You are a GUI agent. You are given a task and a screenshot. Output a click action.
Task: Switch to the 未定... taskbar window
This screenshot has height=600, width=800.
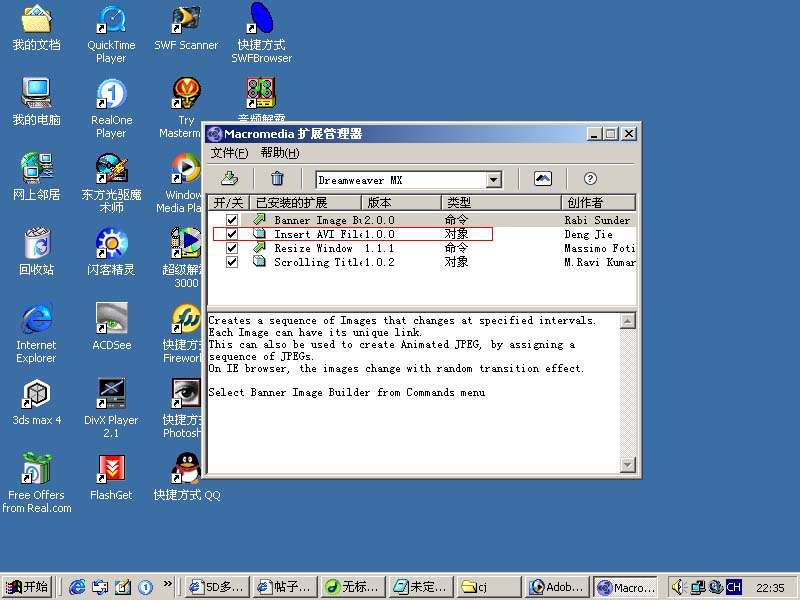coord(419,587)
